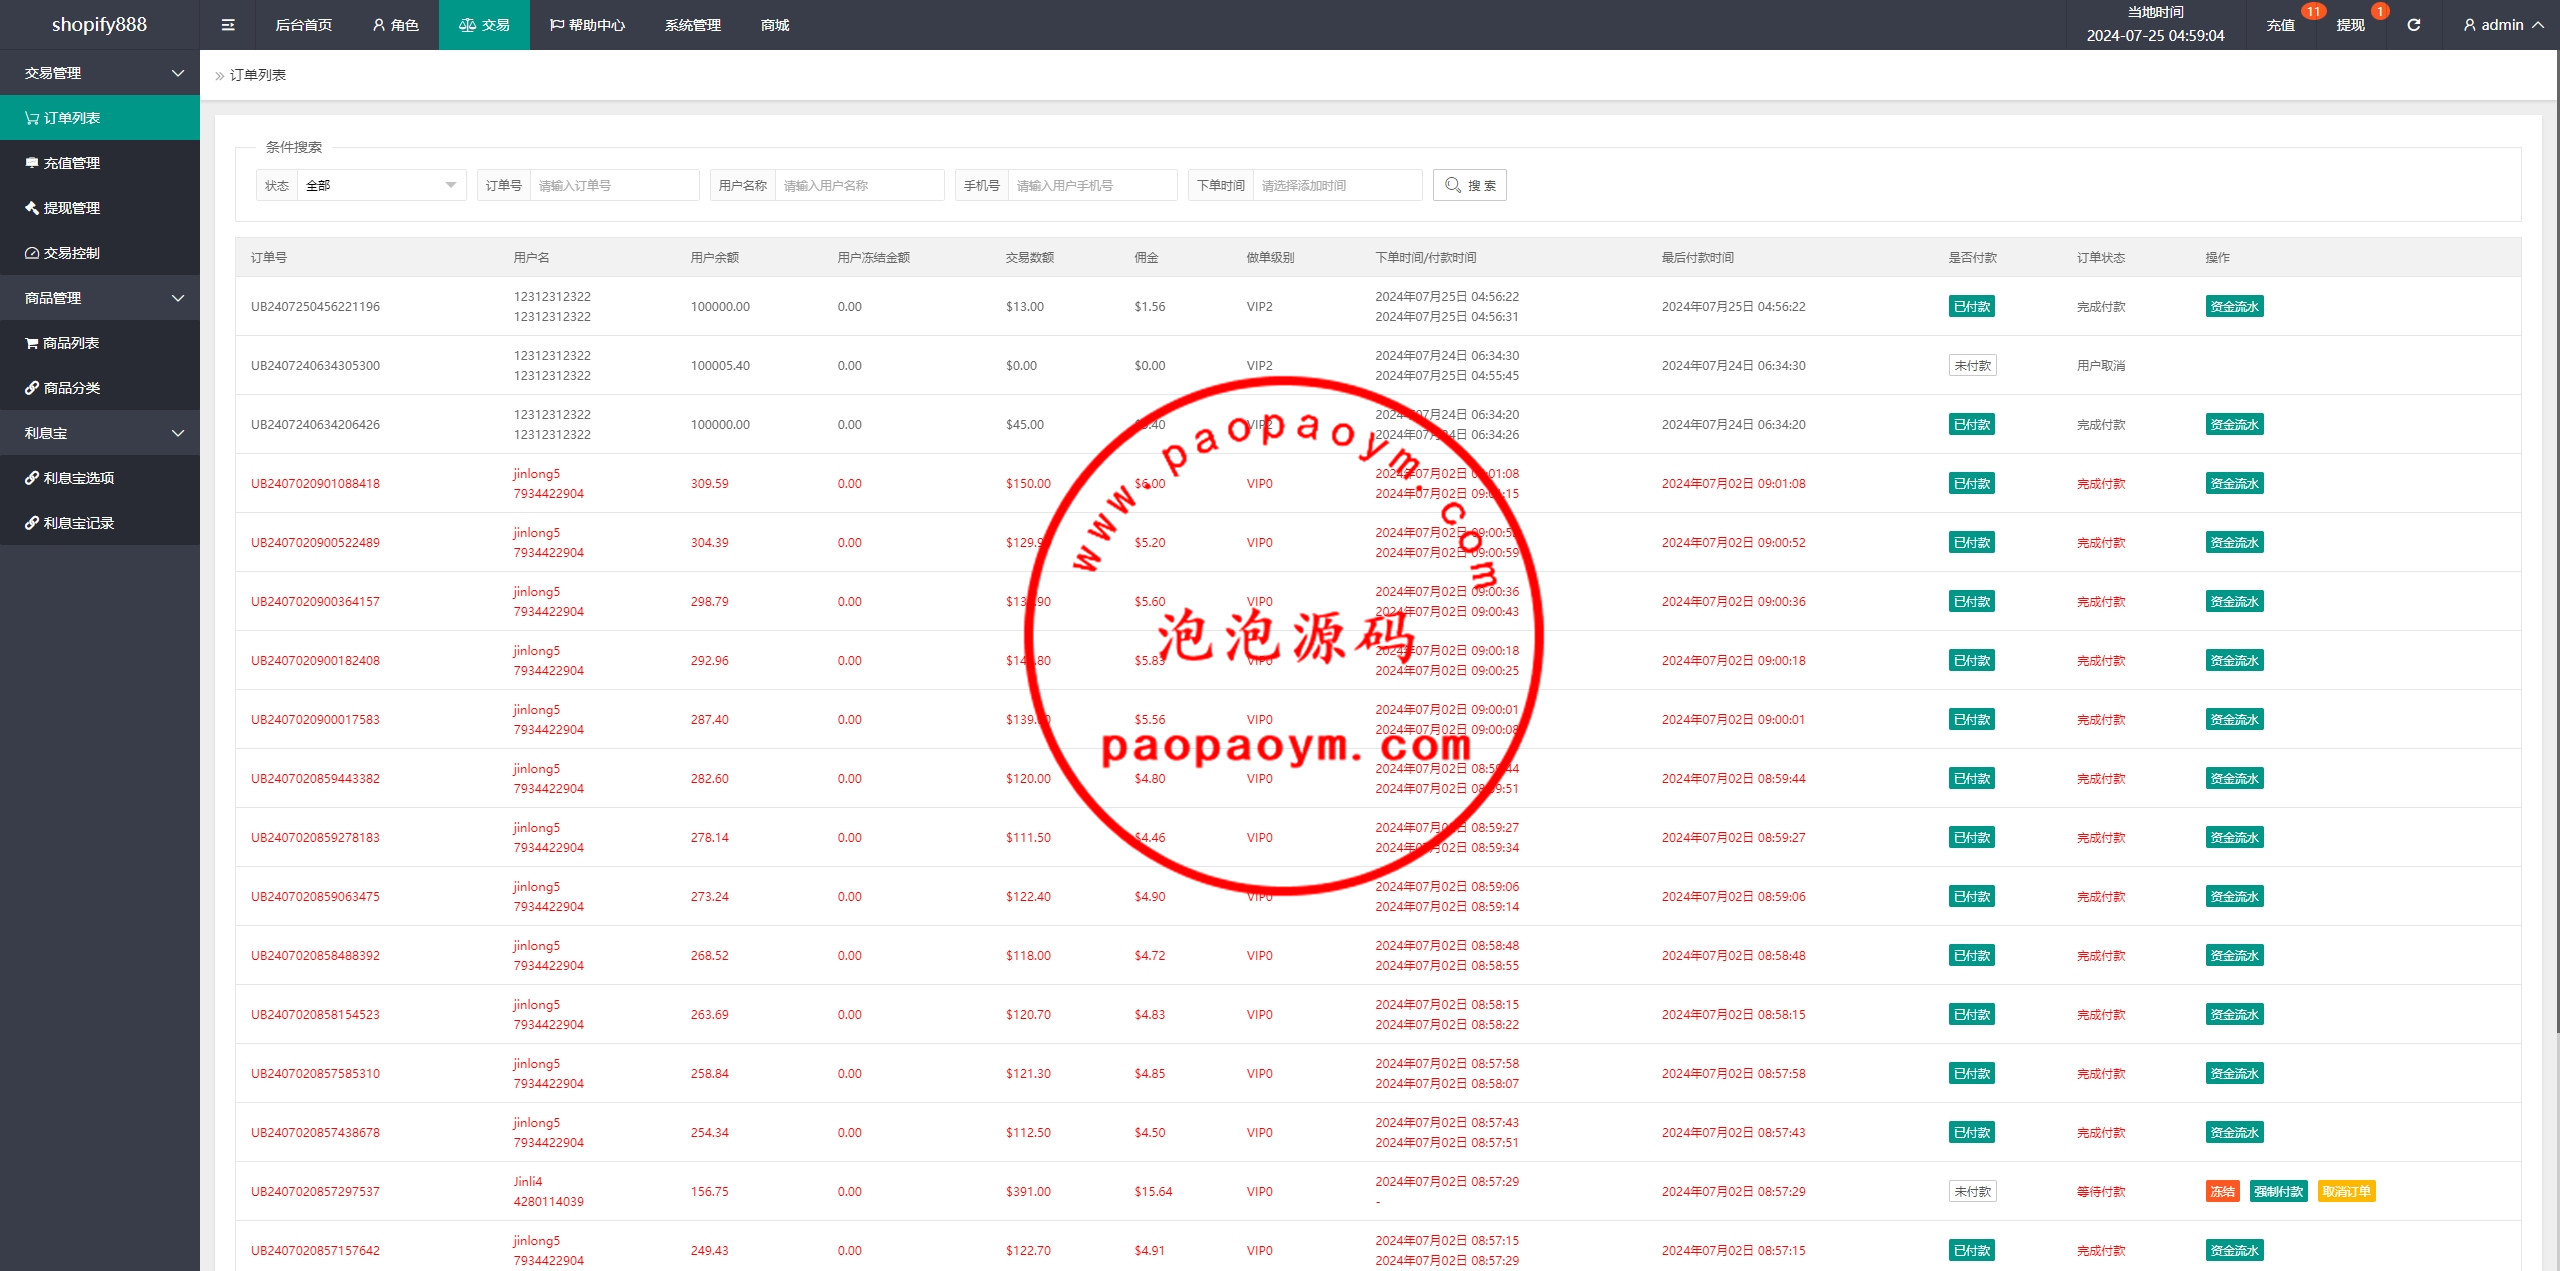This screenshot has width=2560, height=1271.
Task: Open 充值管理 in the sidebar
Action: (72, 163)
